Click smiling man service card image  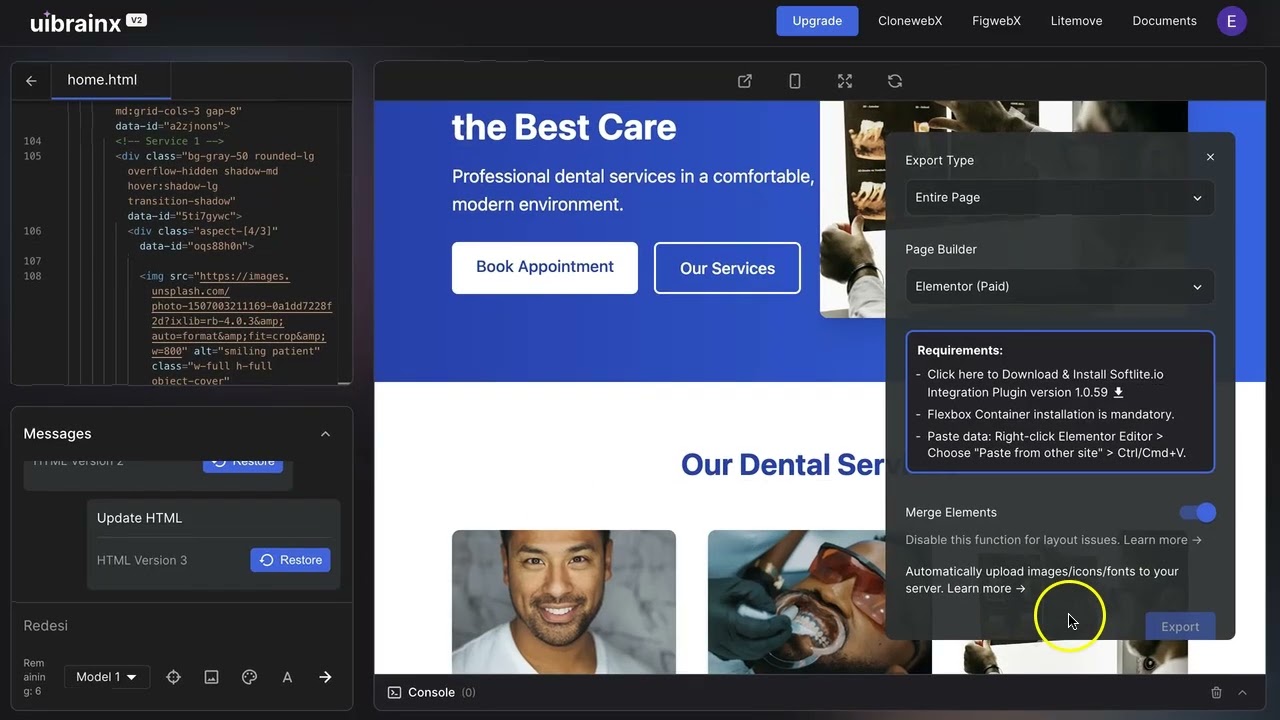coord(564,602)
